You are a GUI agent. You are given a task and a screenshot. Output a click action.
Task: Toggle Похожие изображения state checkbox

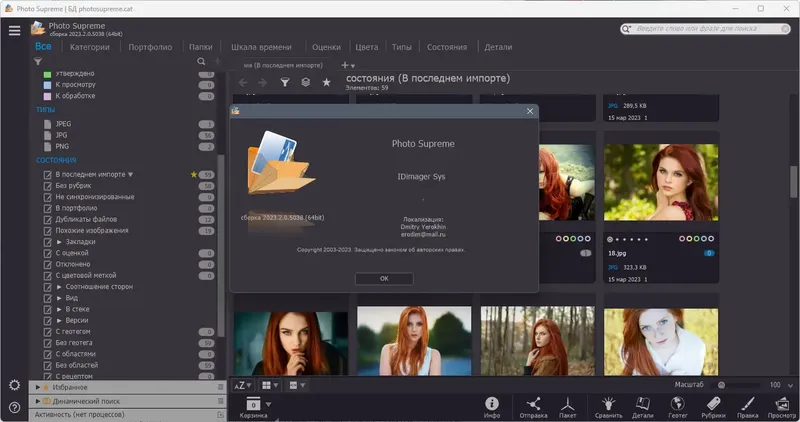[x=47, y=231]
